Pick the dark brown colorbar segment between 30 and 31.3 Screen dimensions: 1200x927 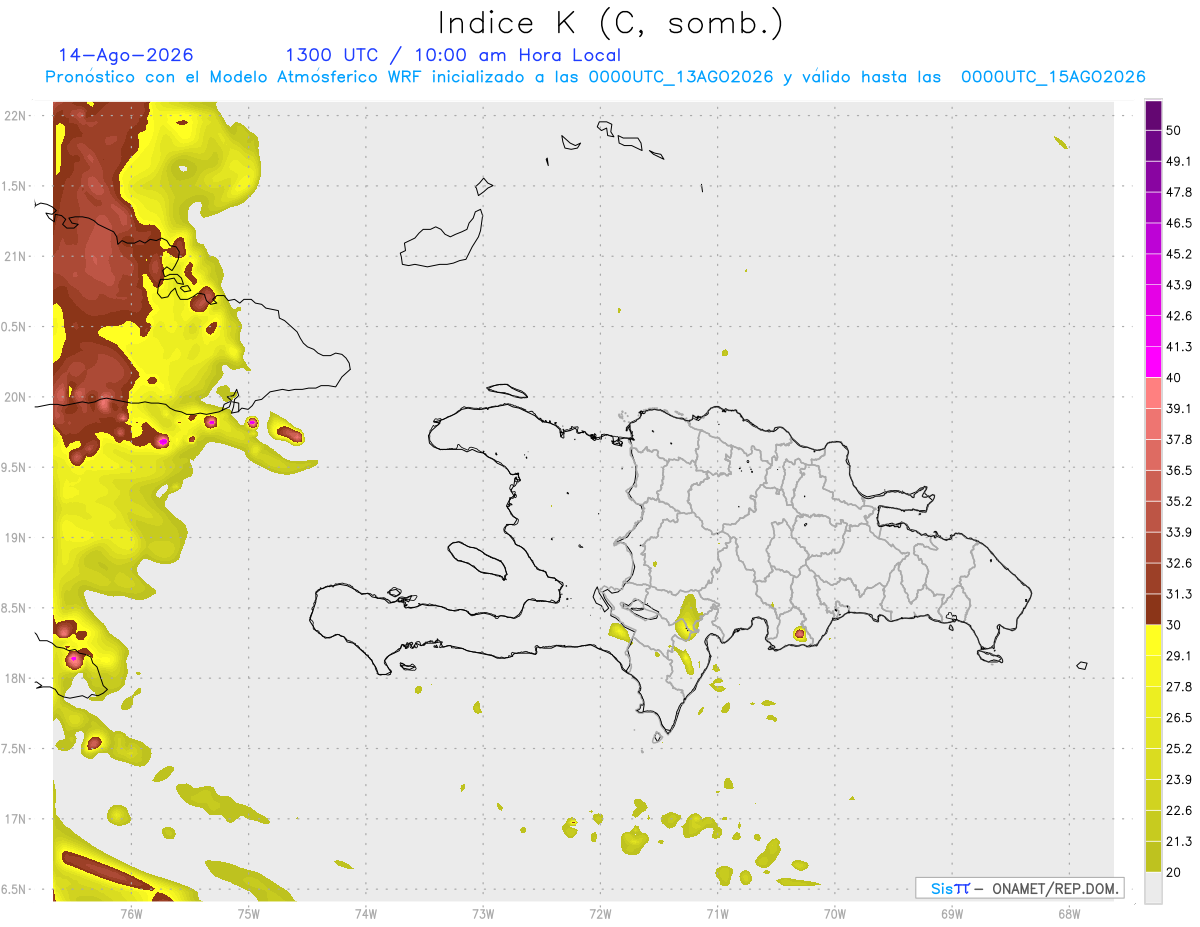[1153, 610]
